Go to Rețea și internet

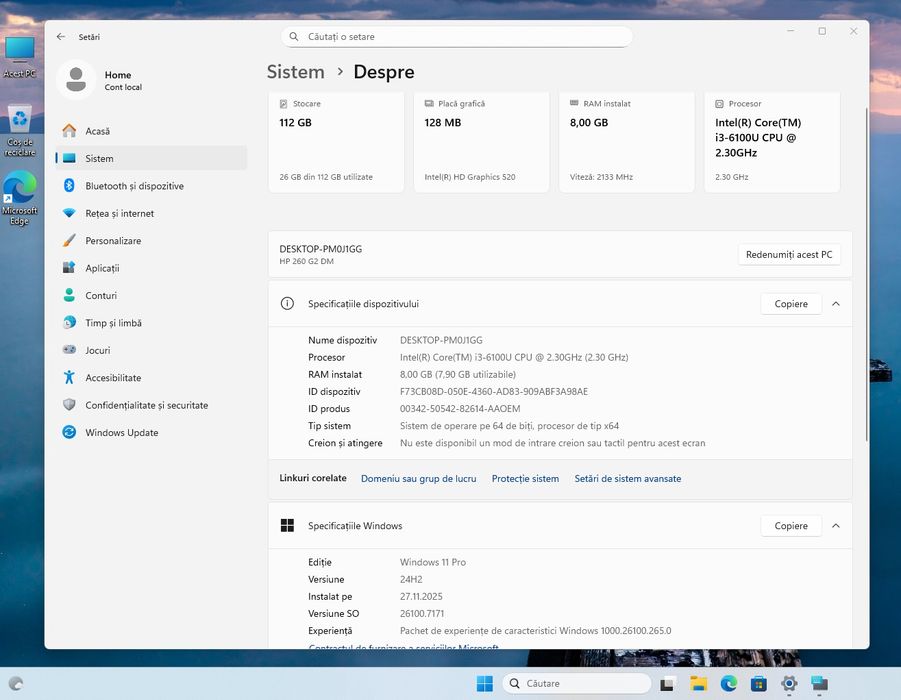(x=152, y=213)
